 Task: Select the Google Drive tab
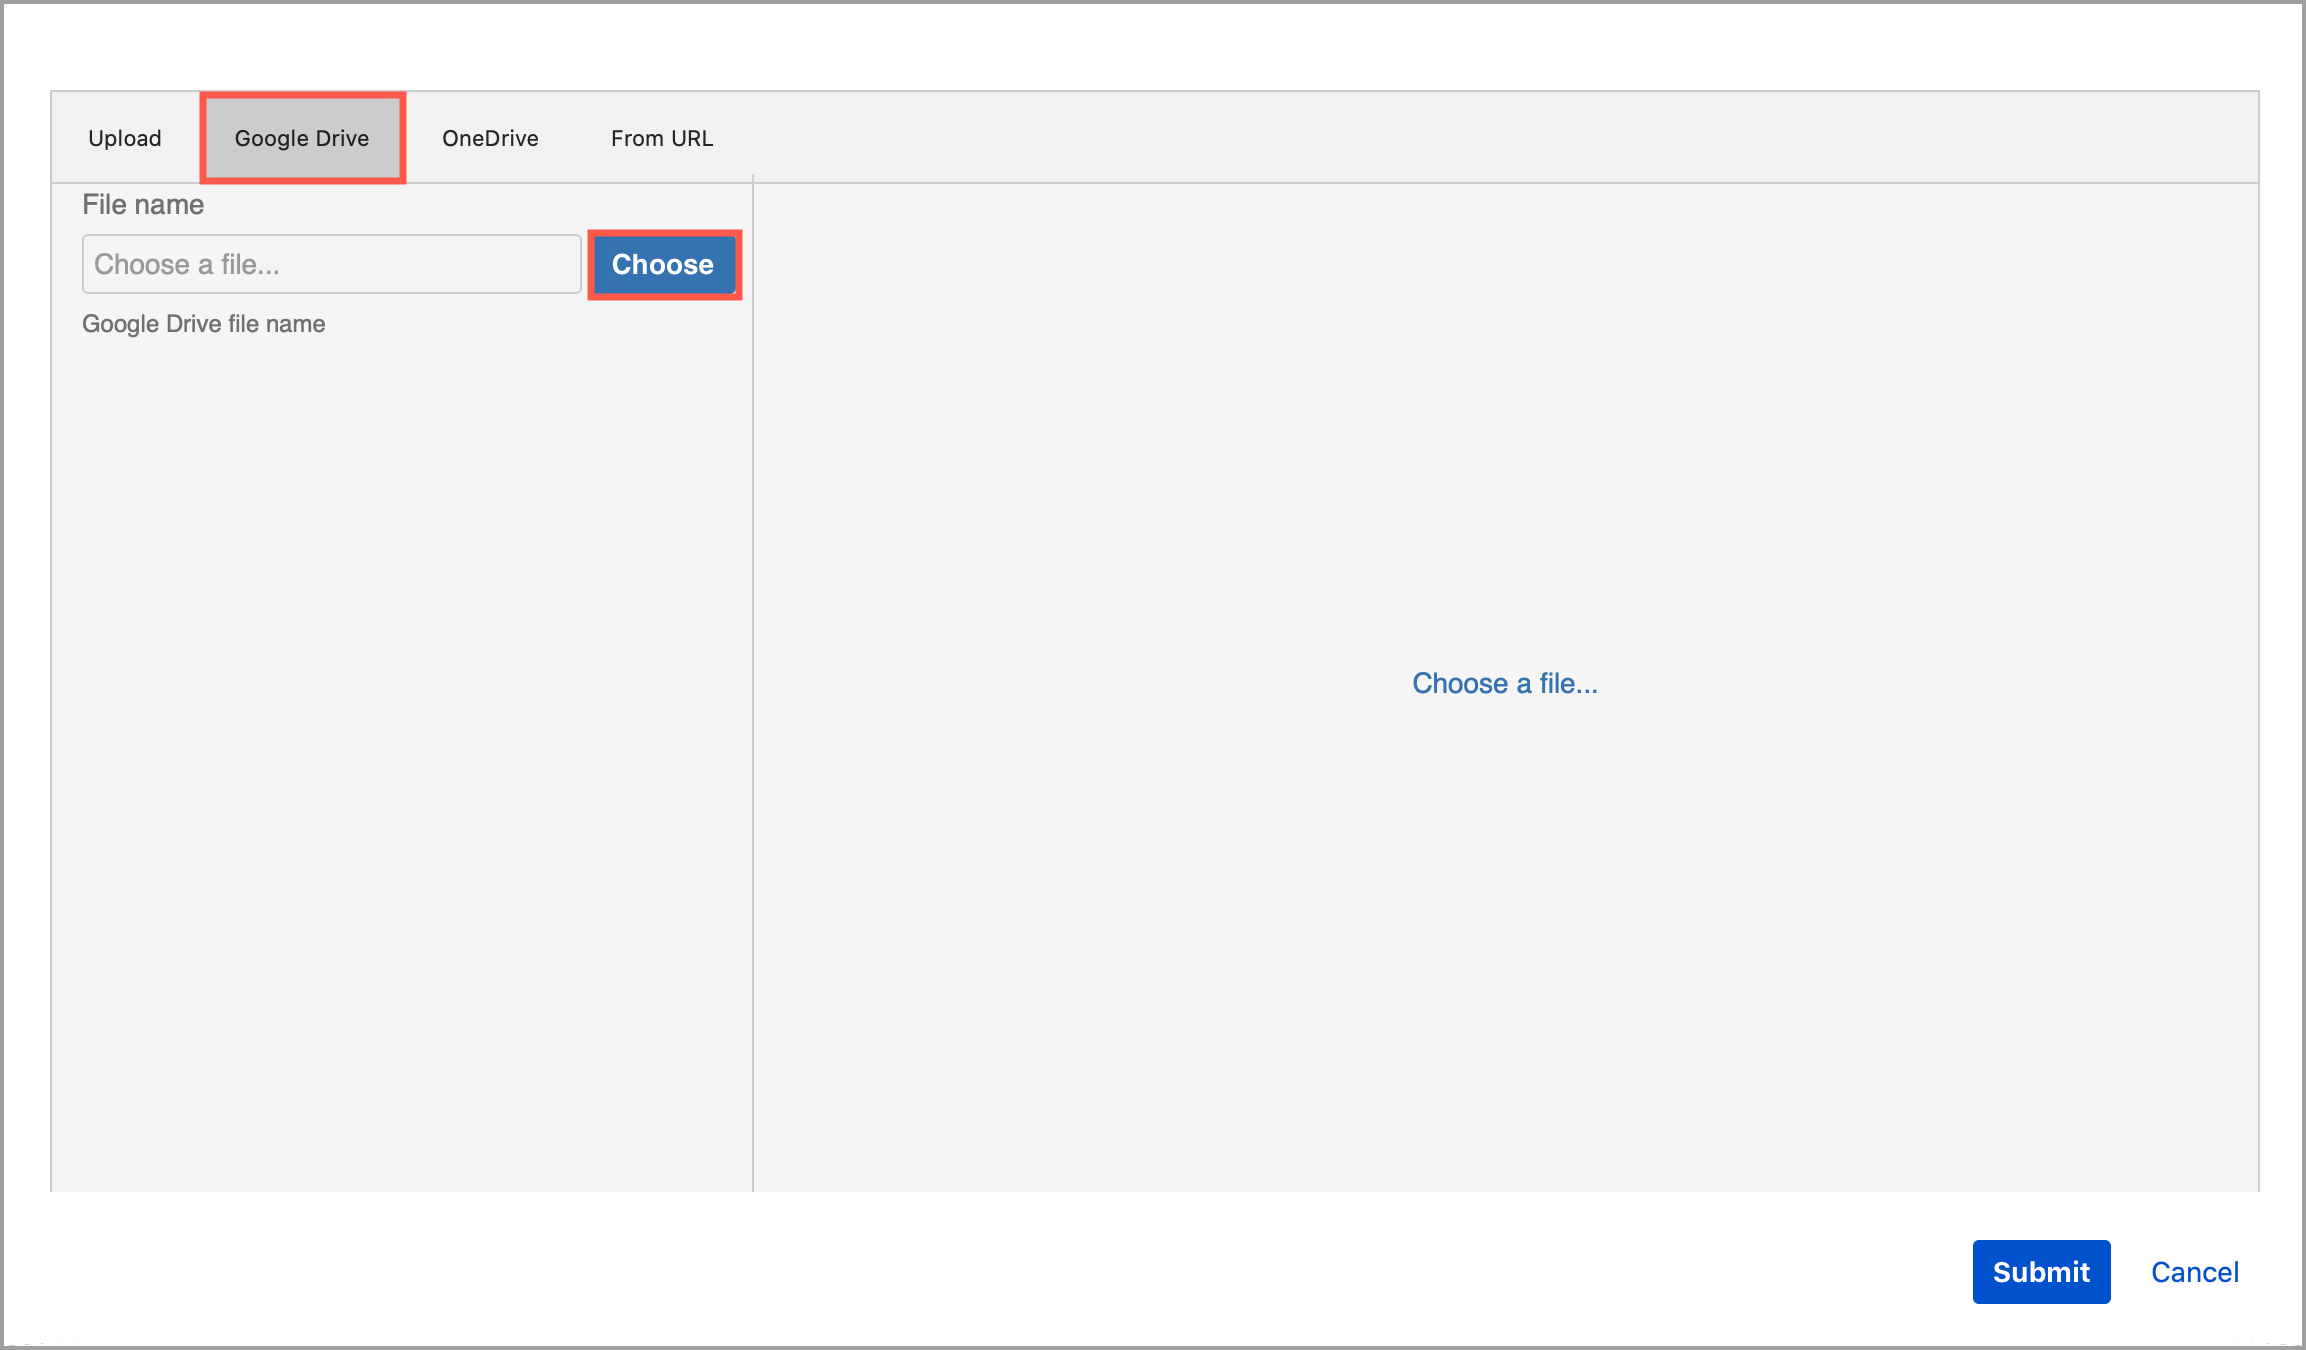coord(302,138)
